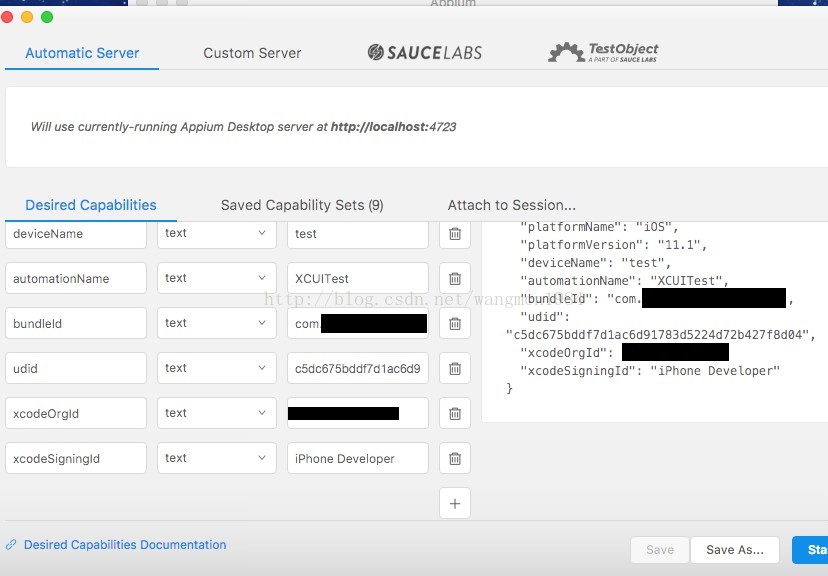Click the yellow minimize window button
Viewport: 828px width, 576px height.
tap(27, 17)
